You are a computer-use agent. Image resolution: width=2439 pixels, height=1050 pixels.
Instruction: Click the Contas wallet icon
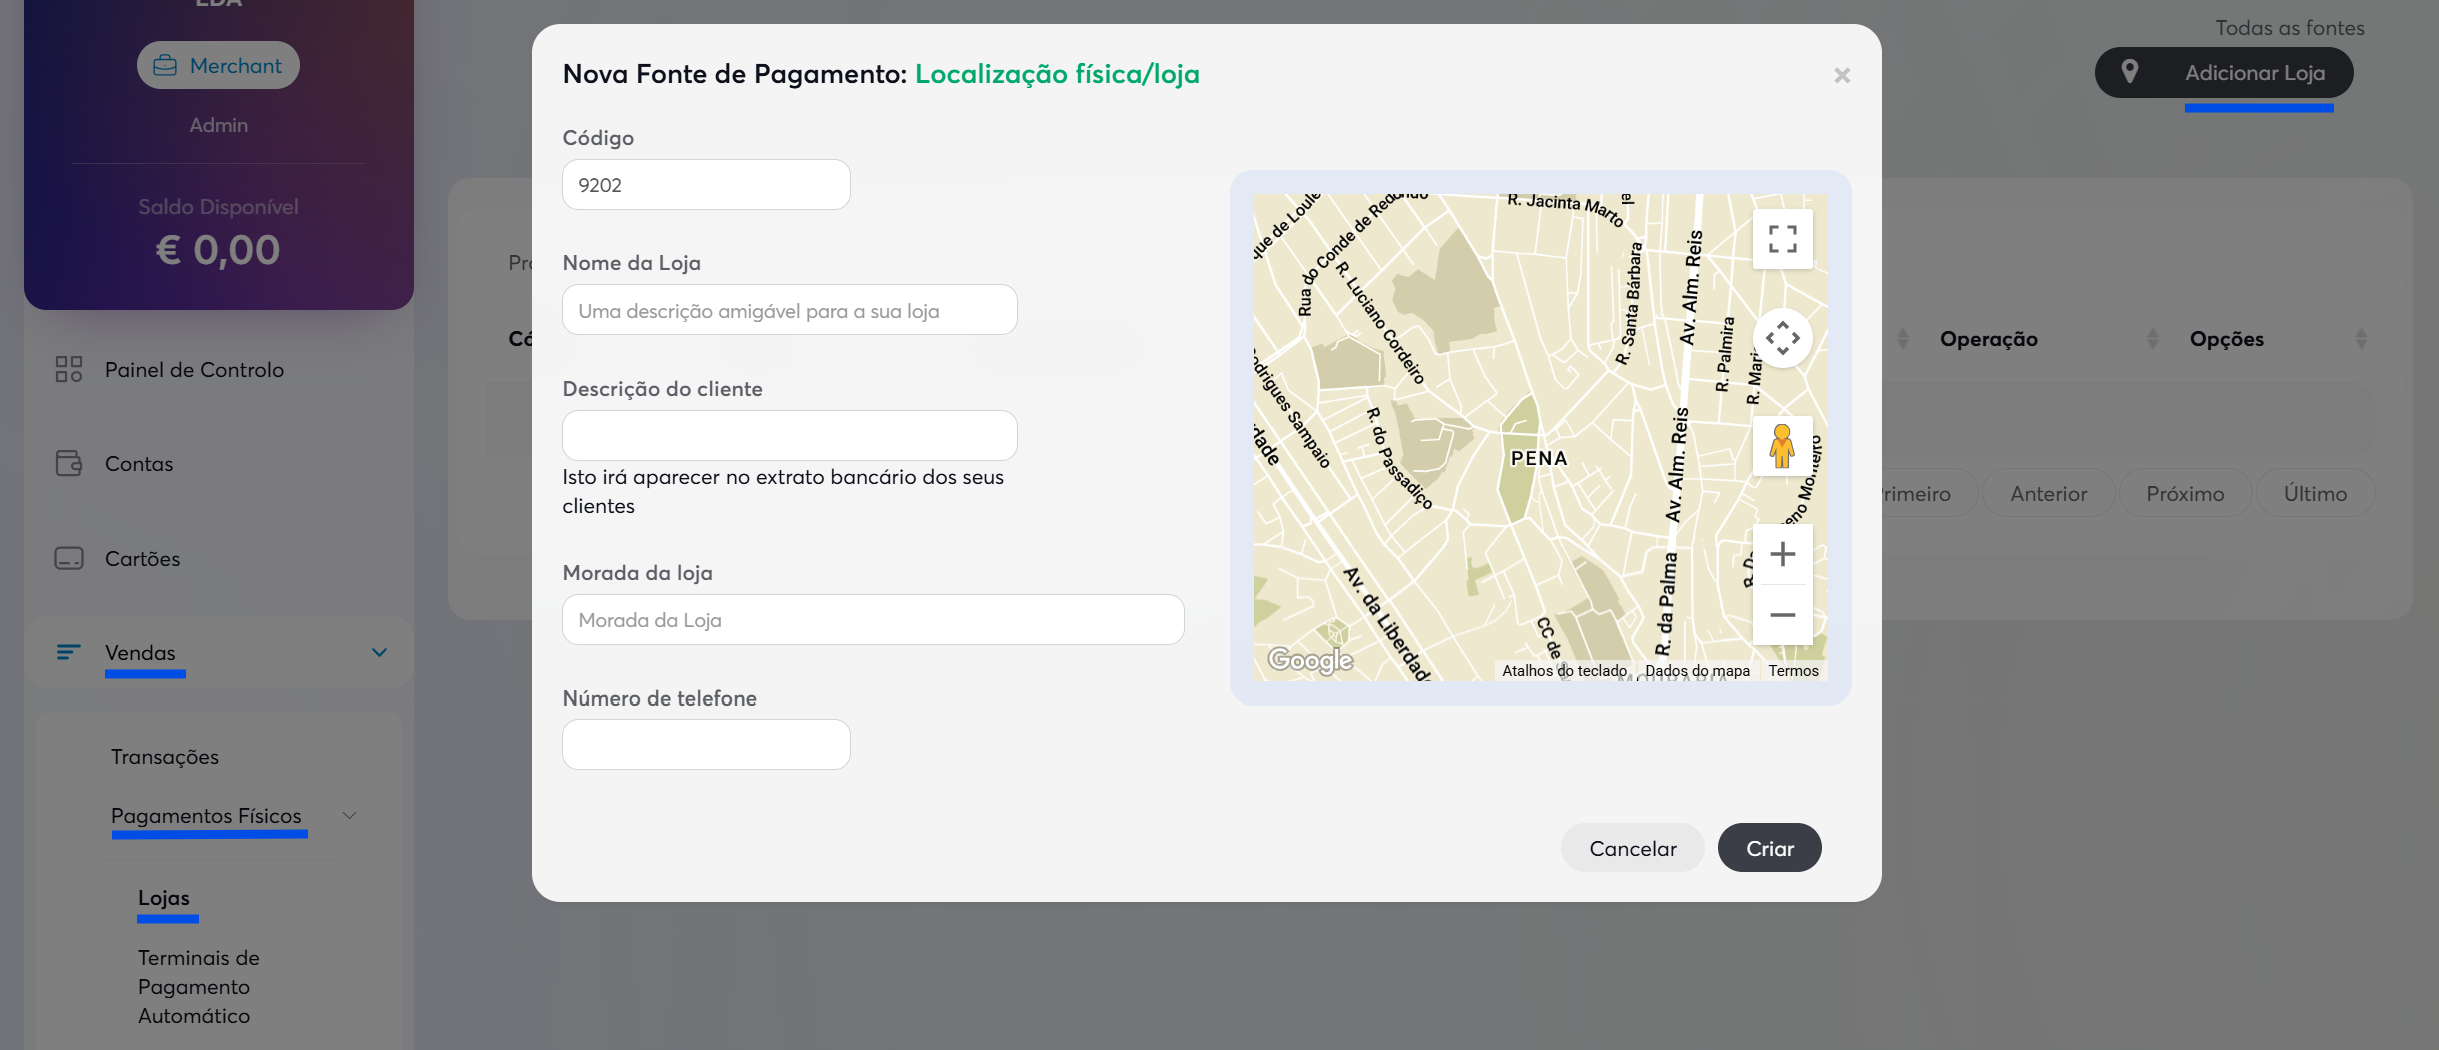[x=69, y=464]
